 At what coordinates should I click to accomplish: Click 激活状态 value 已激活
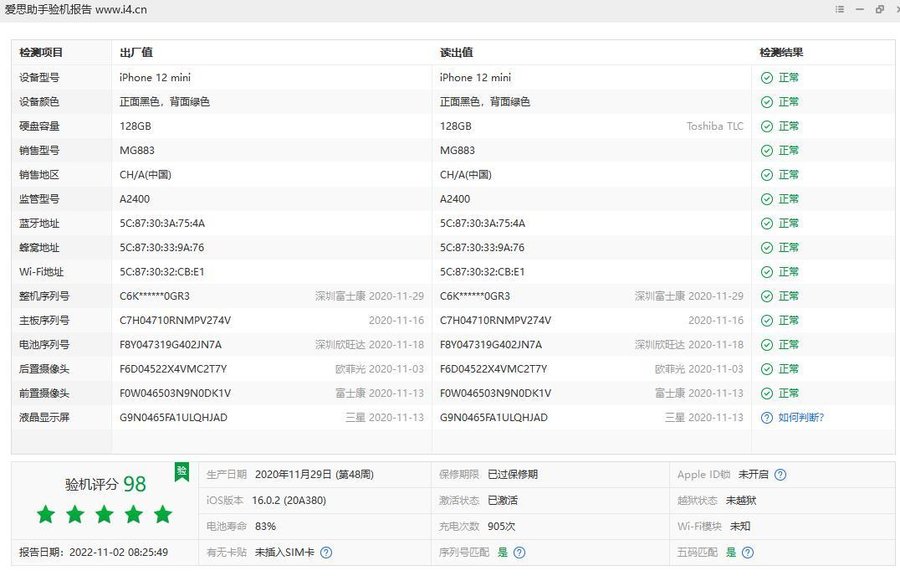click(x=502, y=500)
